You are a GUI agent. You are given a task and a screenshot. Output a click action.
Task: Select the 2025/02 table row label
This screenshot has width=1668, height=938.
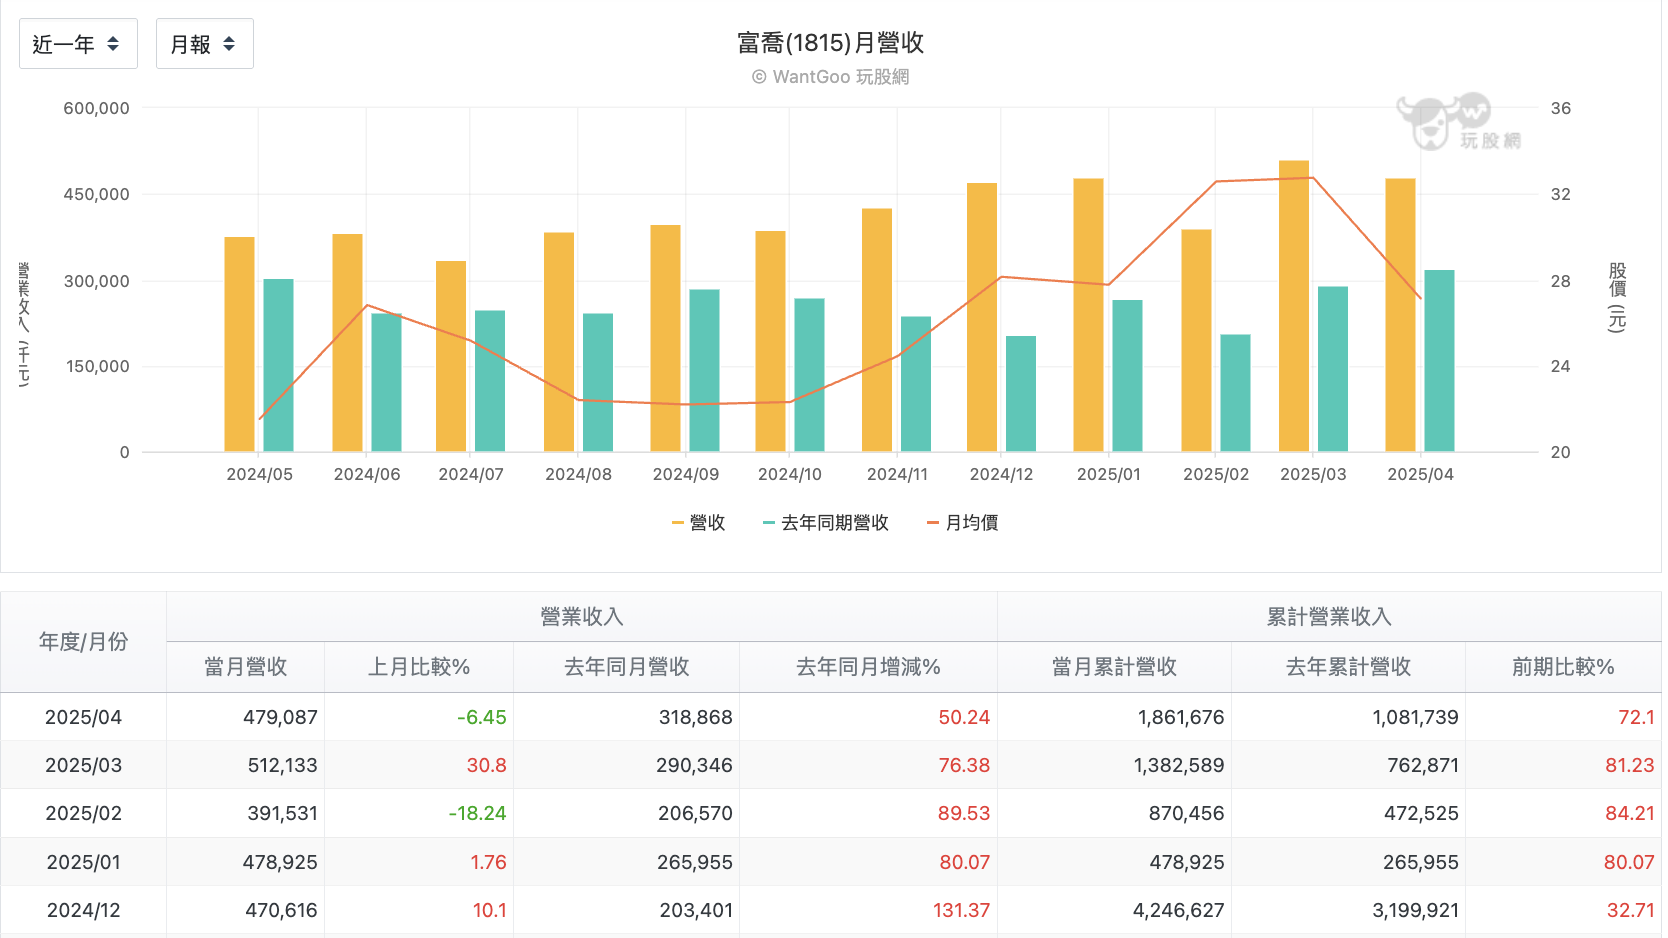click(84, 813)
